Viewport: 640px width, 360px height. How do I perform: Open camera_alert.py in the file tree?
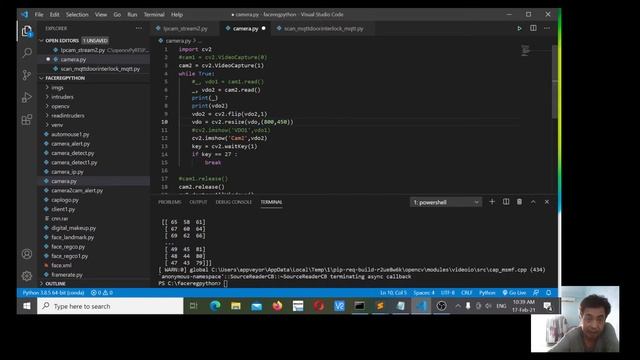[70, 144]
